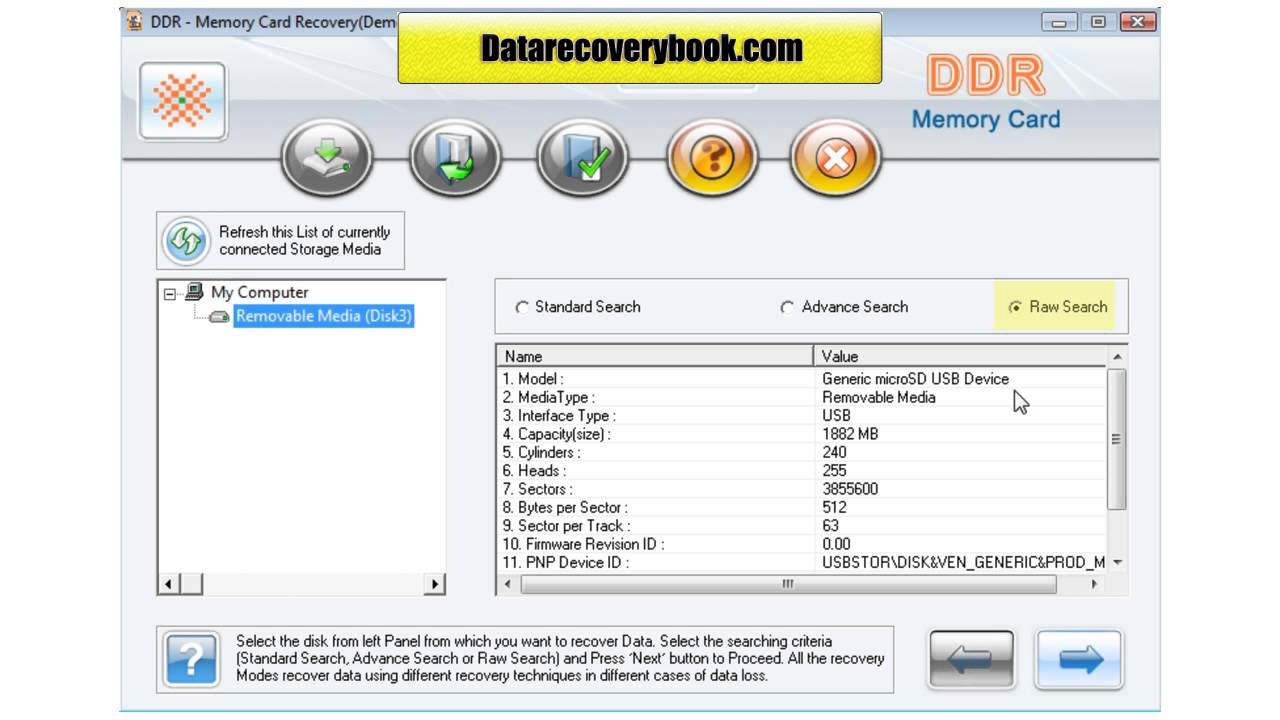Viewport: 1280px width, 720px height.
Task: Click the 'Removable Media' value cell
Action: point(879,397)
